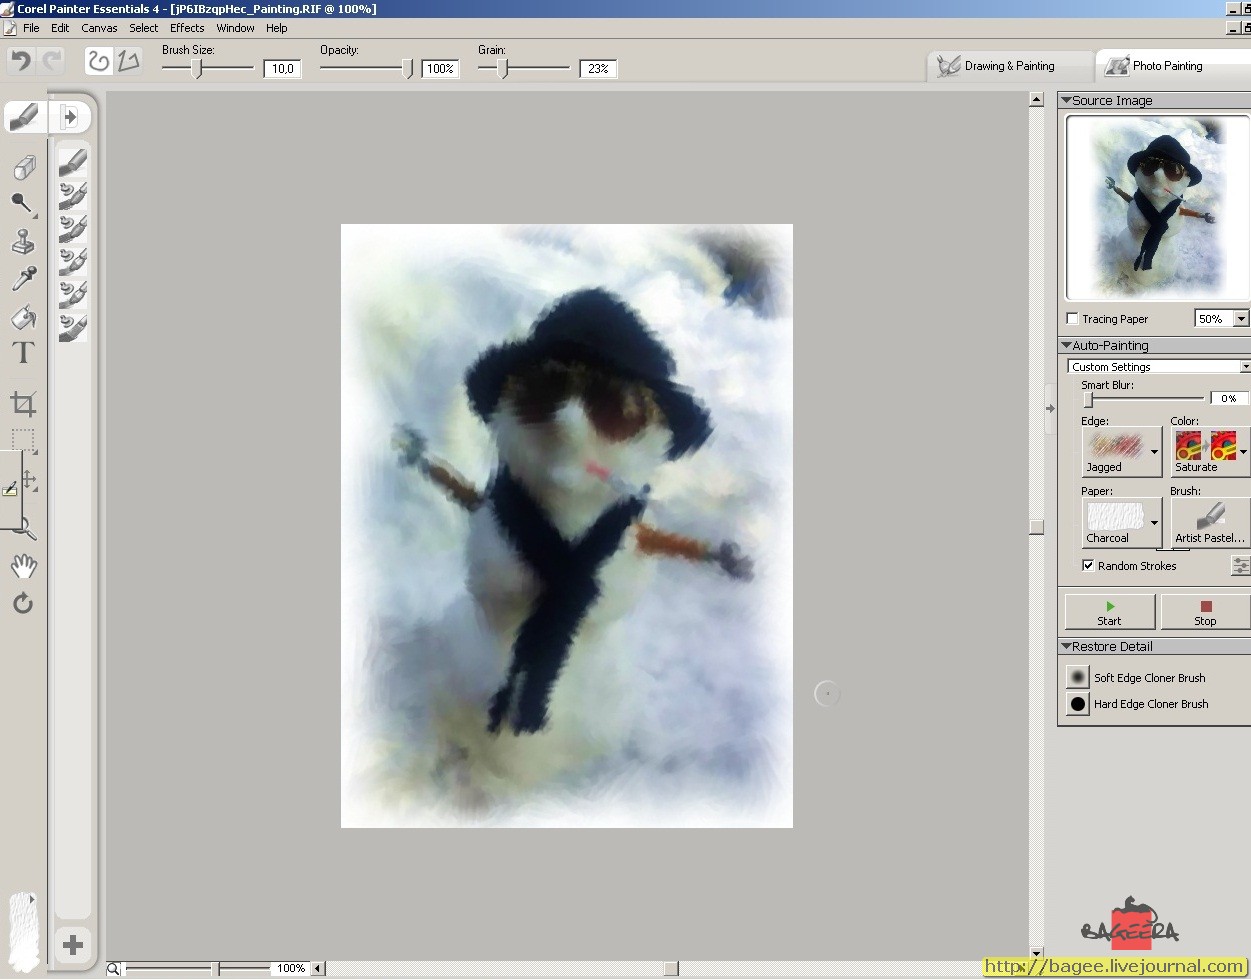Screen dimensions: 1251x980
Task: Collapse the Restore Detail panel
Action: click(x=1066, y=646)
